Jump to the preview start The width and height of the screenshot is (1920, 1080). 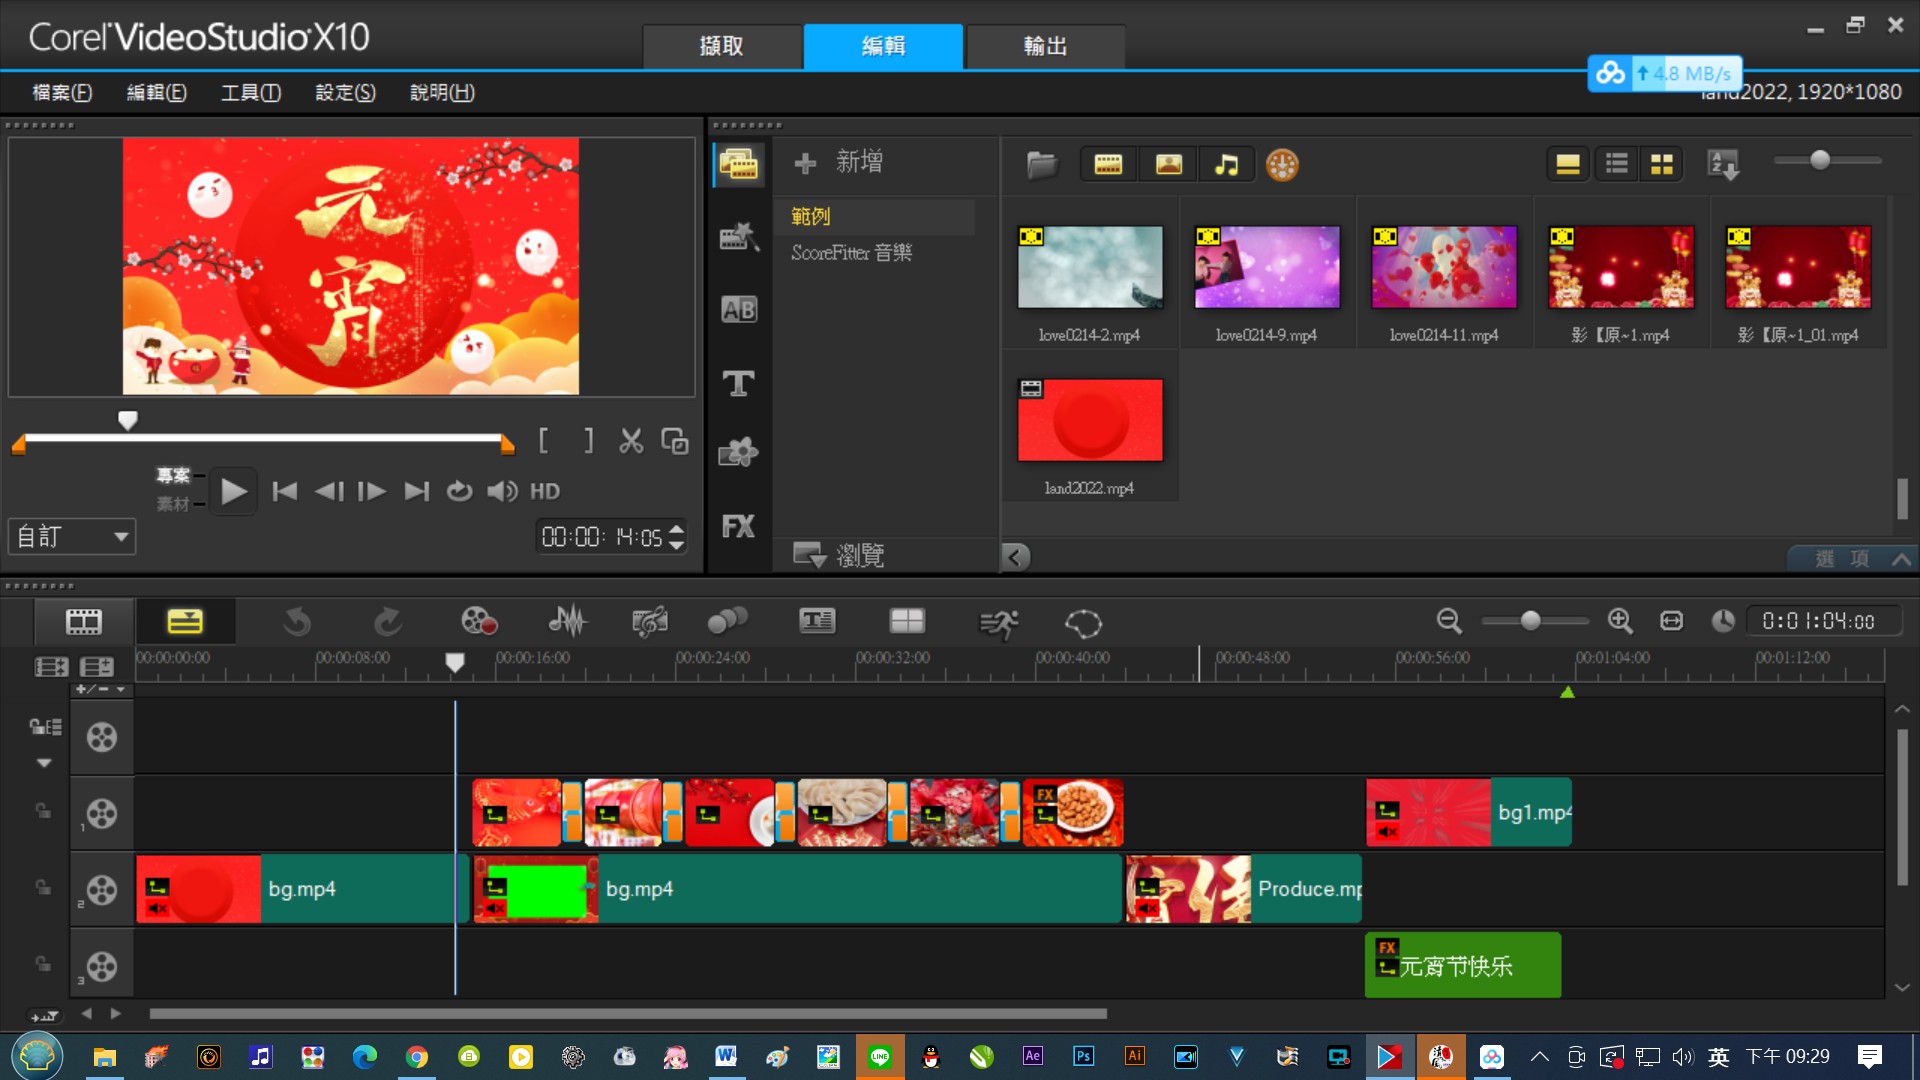pyautogui.click(x=285, y=491)
